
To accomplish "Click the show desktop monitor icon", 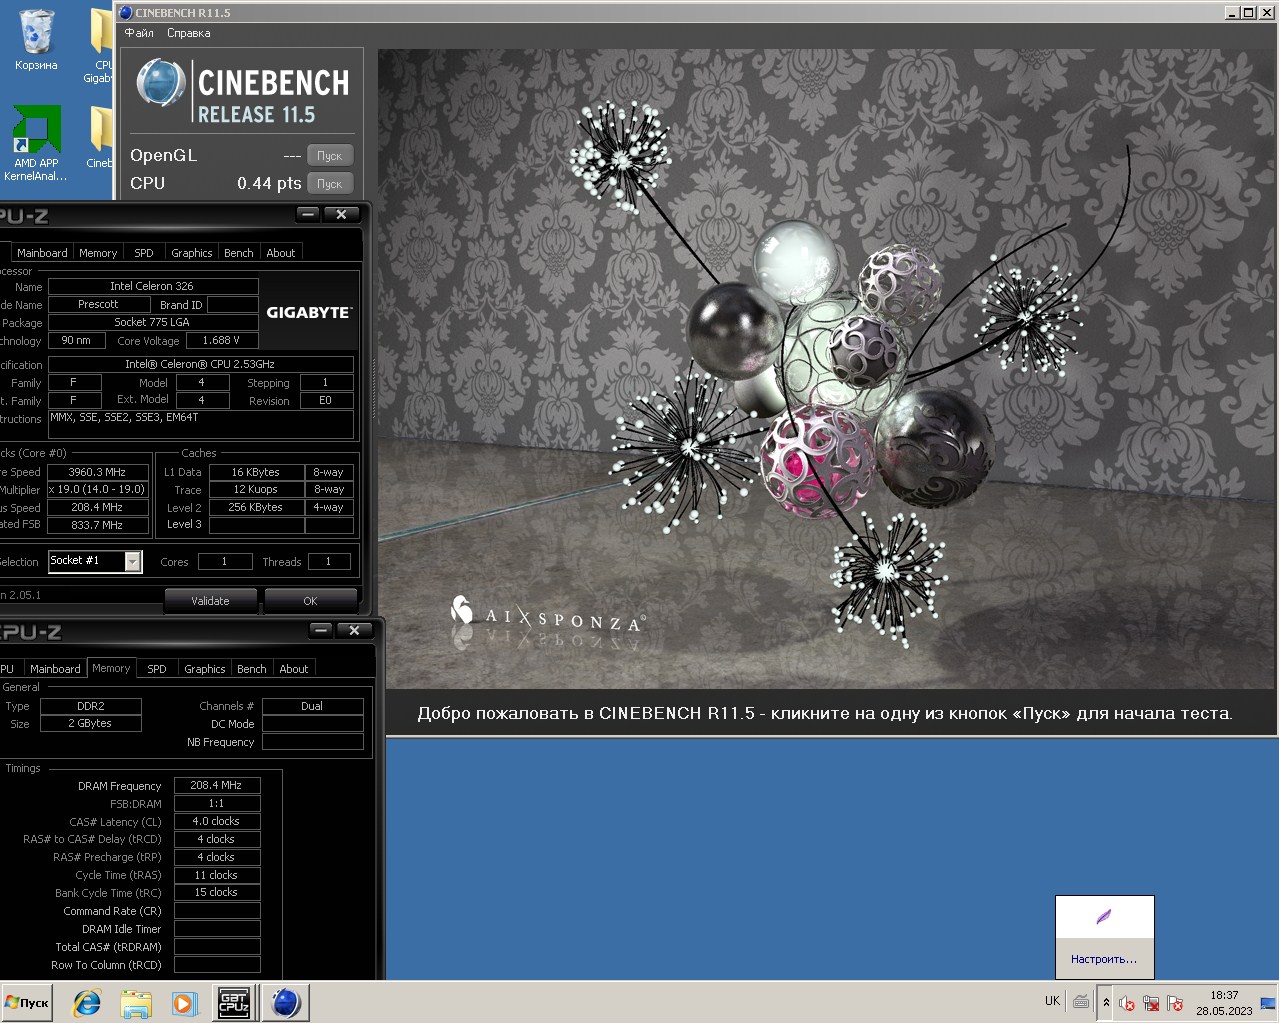I will (x=1268, y=1003).
